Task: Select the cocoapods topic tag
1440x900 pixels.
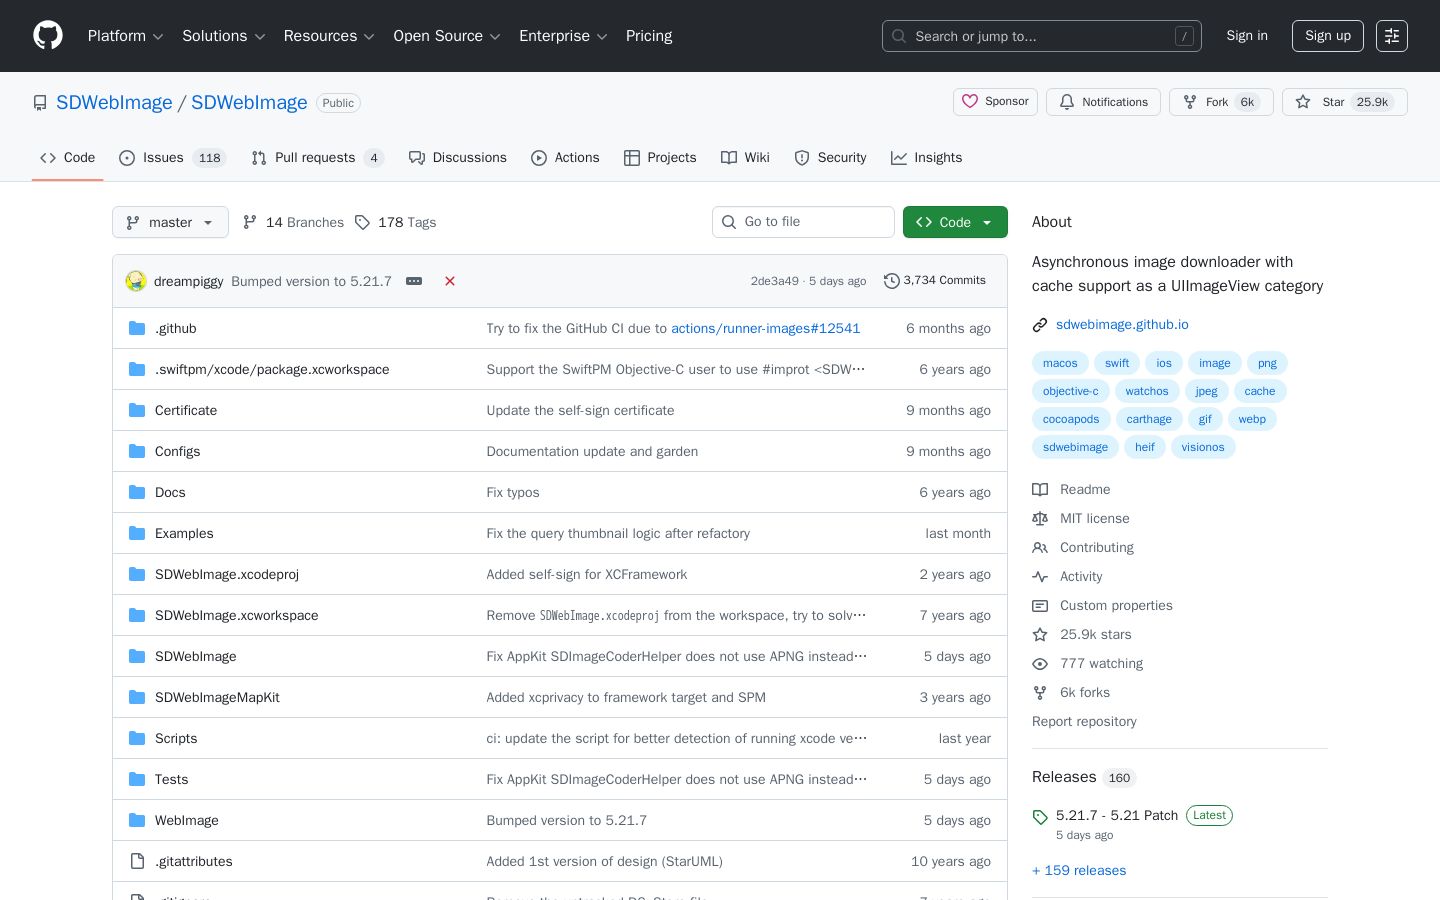Action: [1071, 419]
